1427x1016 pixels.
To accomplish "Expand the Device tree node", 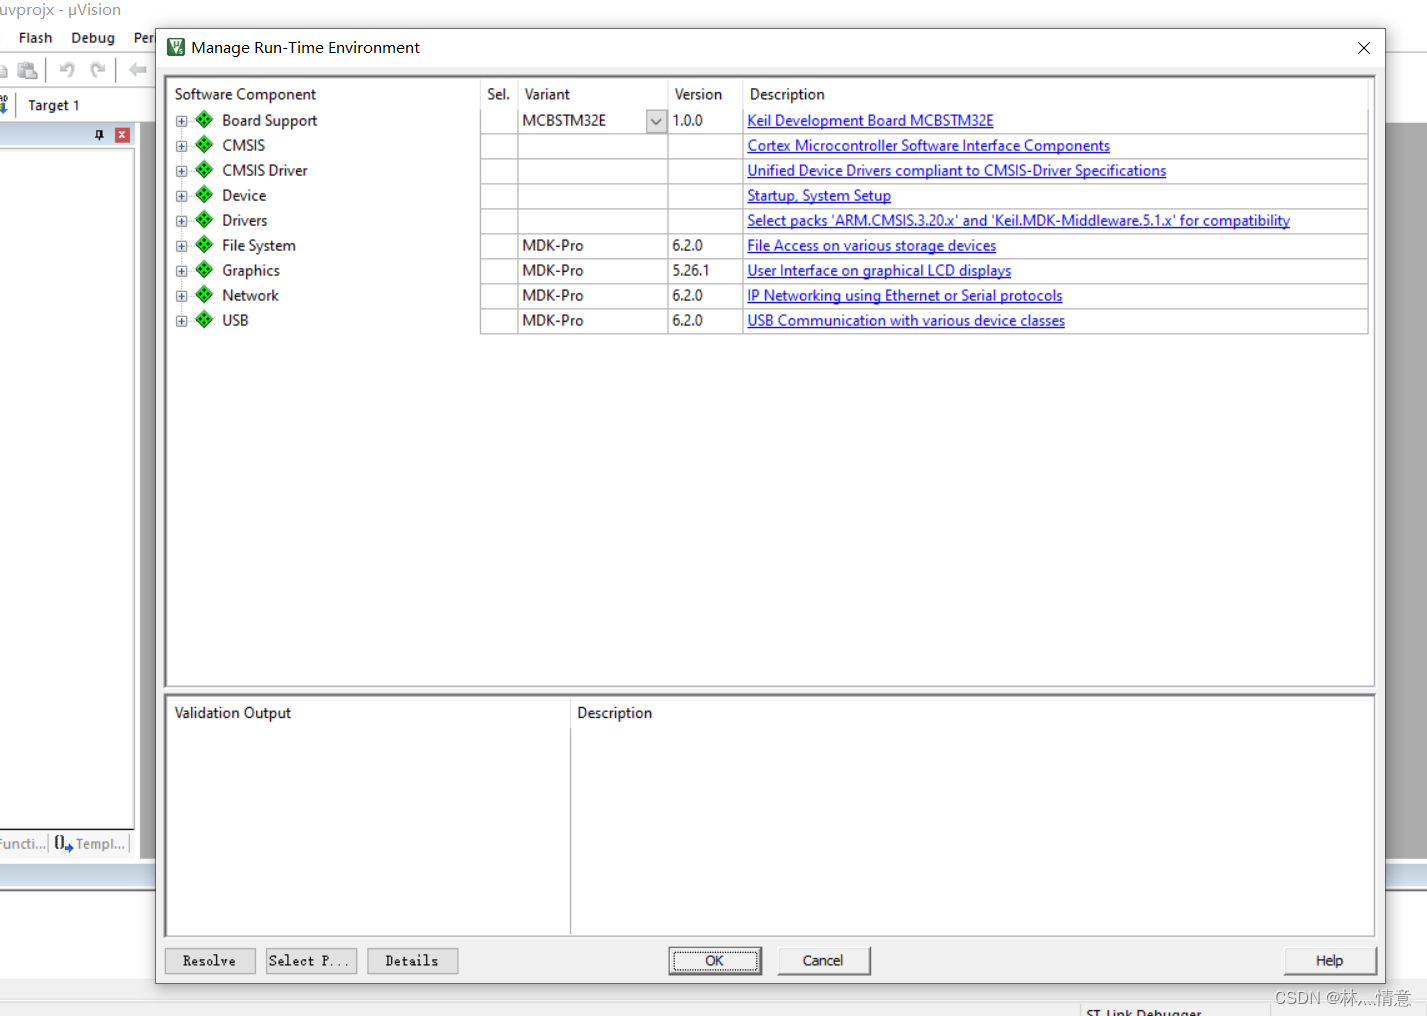I will [182, 196].
